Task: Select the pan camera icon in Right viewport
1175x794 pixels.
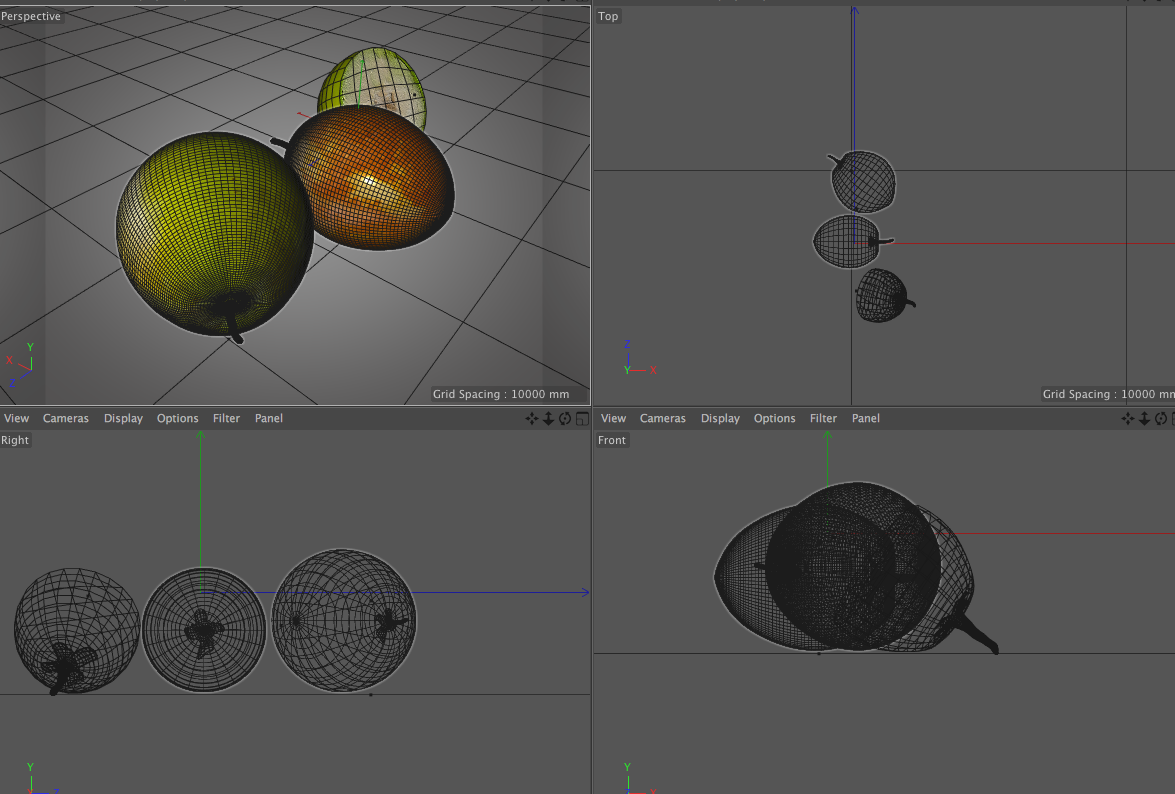Action: pos(531,419)
